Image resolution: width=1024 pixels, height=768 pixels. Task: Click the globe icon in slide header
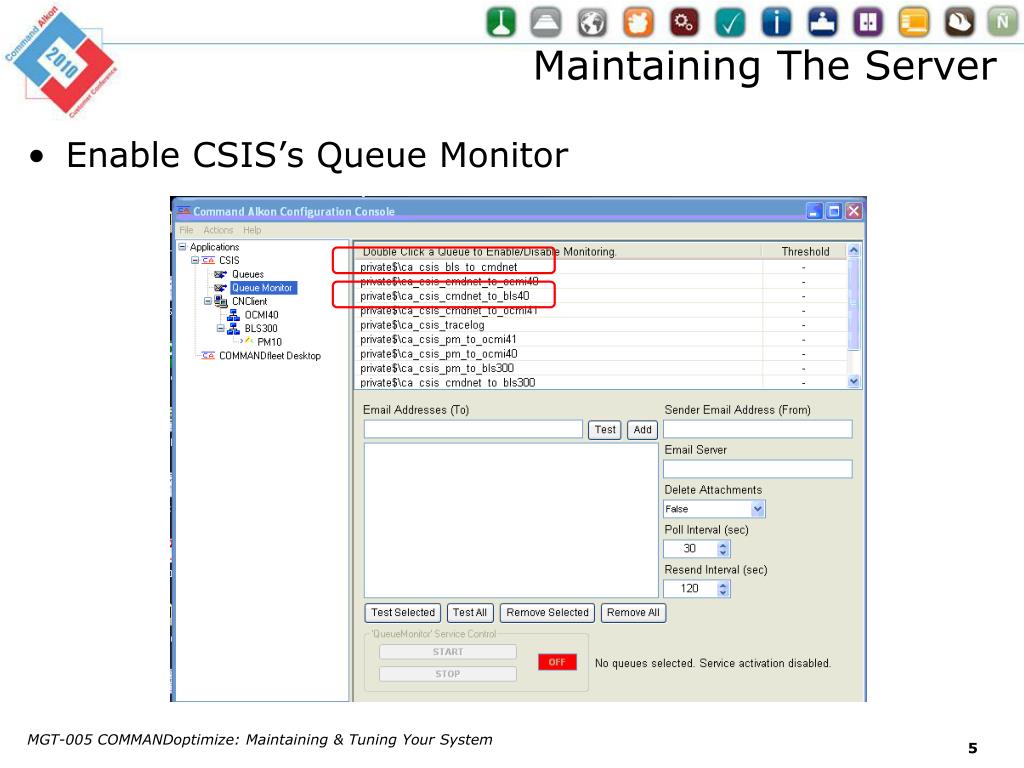pos(592,22)
